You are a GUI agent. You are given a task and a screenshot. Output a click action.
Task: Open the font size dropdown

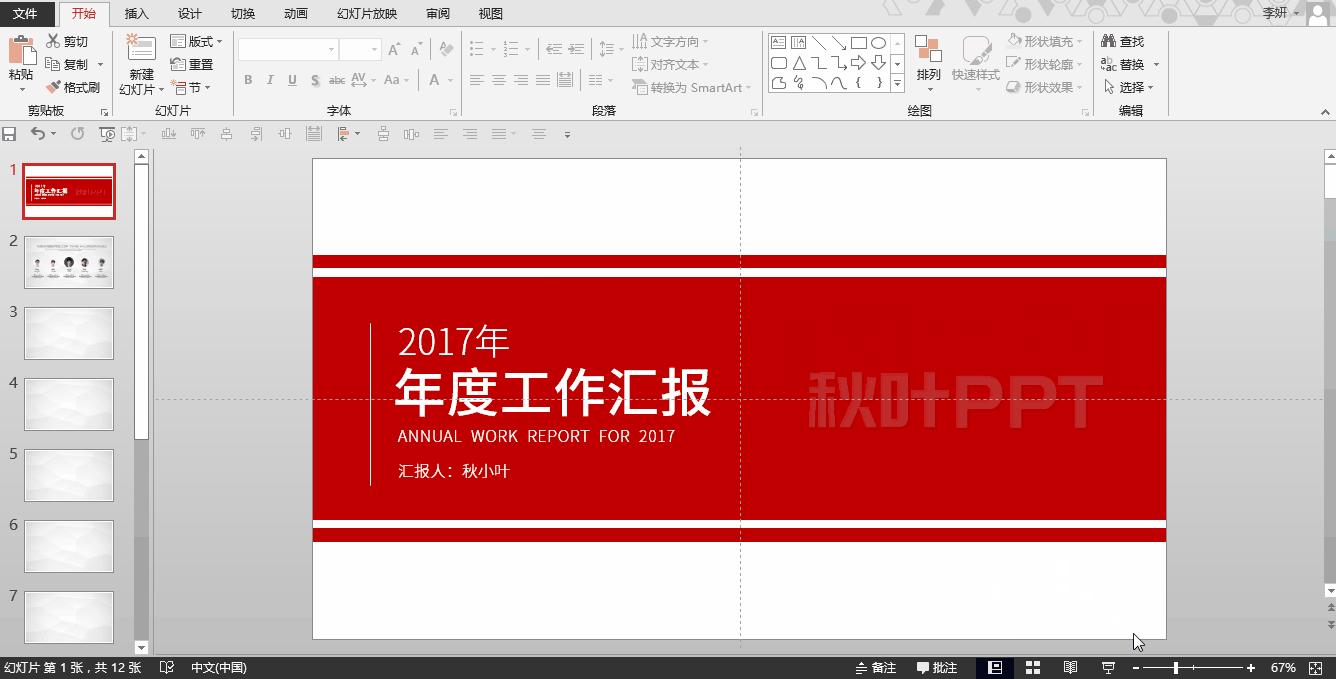(x=375, y=47)
